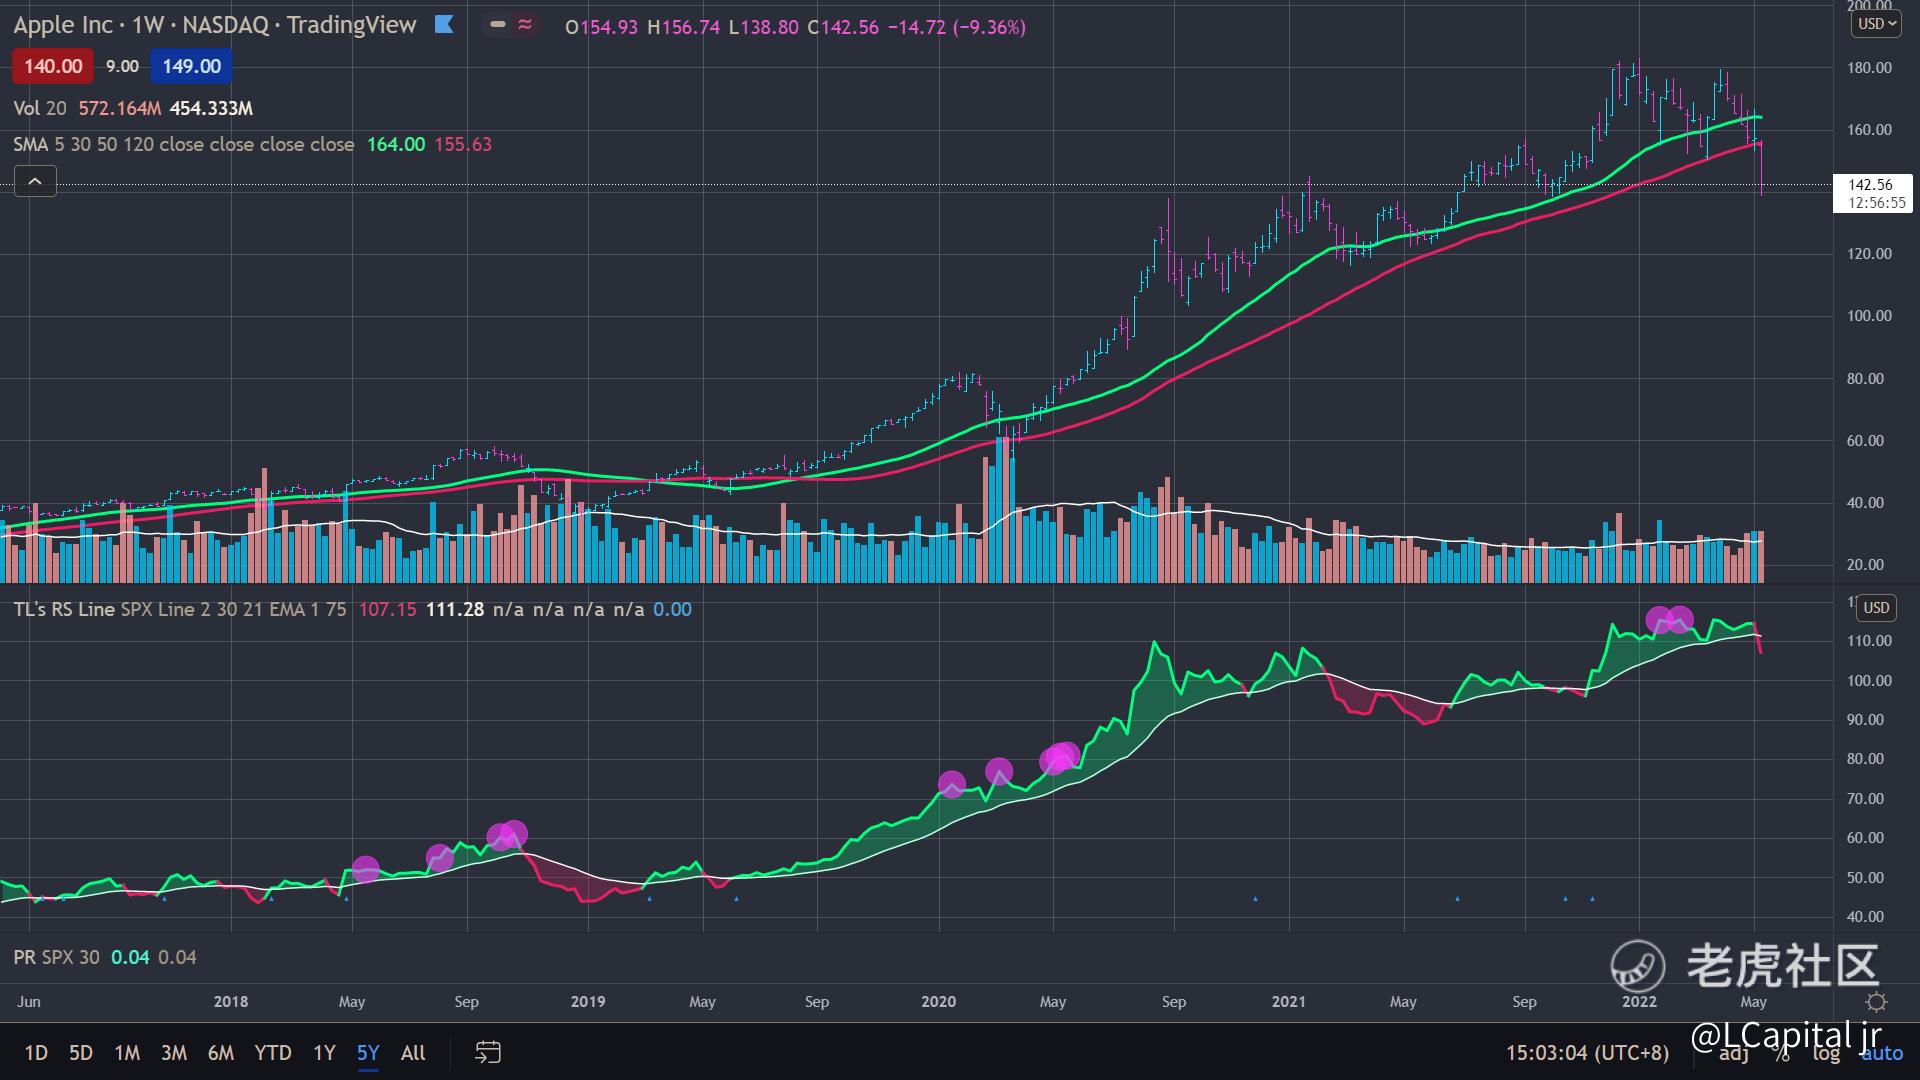Image resolution: width=1920 pixels, height=1080 pixels.
Task: Open chart settings gear on time axis
Action: 1876,1002
